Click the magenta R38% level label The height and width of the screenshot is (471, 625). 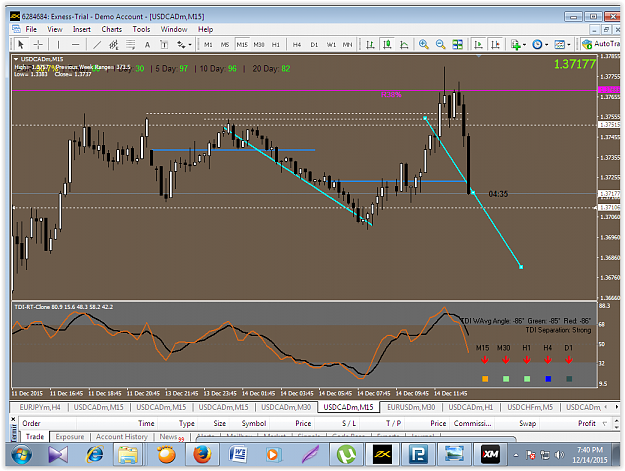[391, 94]
